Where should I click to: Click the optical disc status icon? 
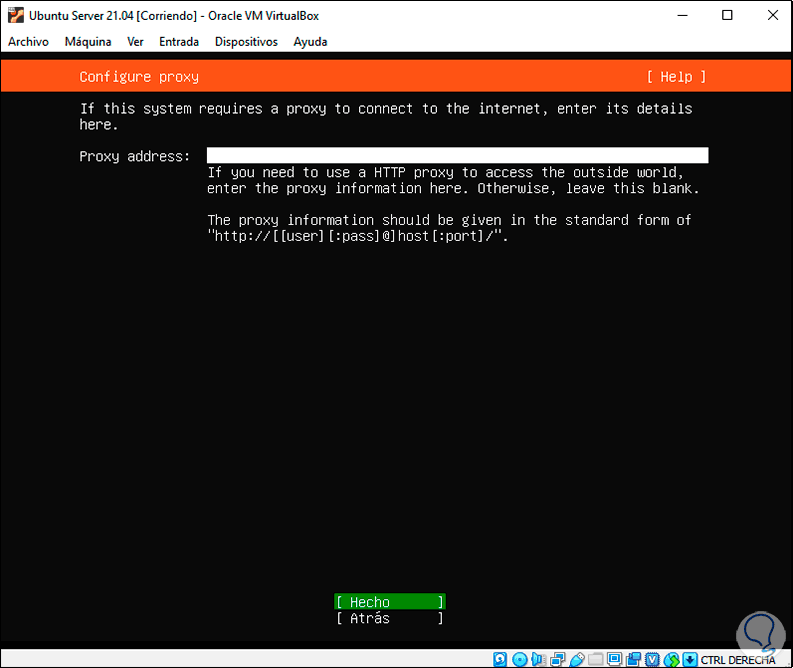519,659
